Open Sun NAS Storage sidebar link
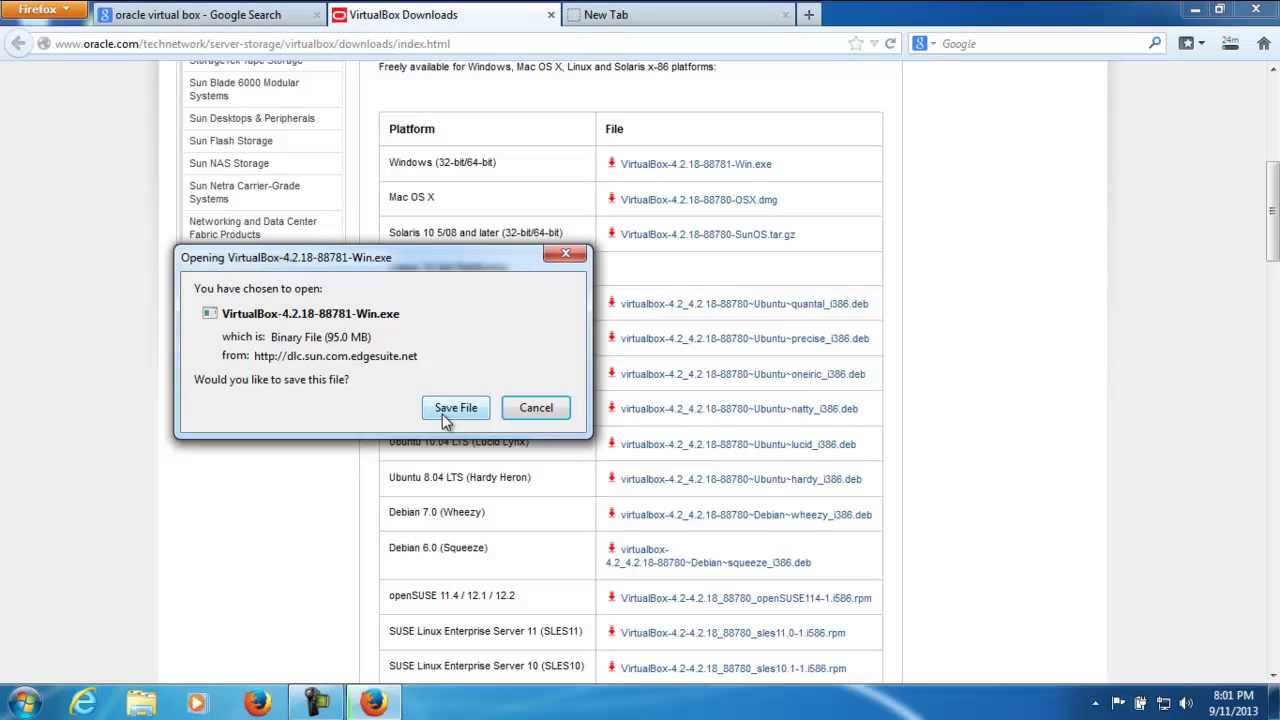The width and height of the screenshot is (1280, 720). tap(229, 163)
